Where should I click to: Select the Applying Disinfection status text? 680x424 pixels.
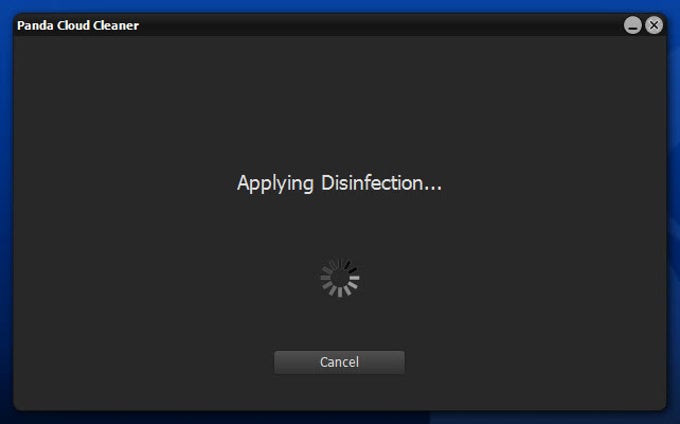[339, 183]
